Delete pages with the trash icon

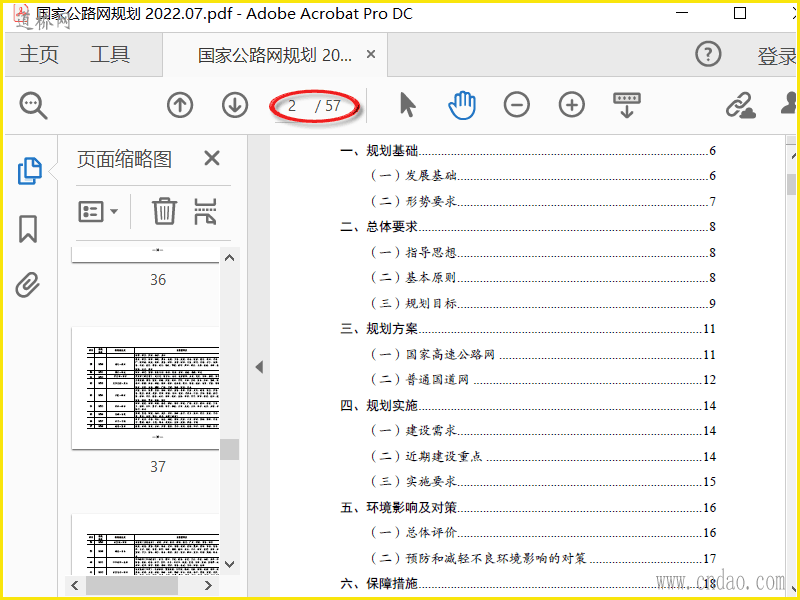pyautogui.click(x=164, y=211)
